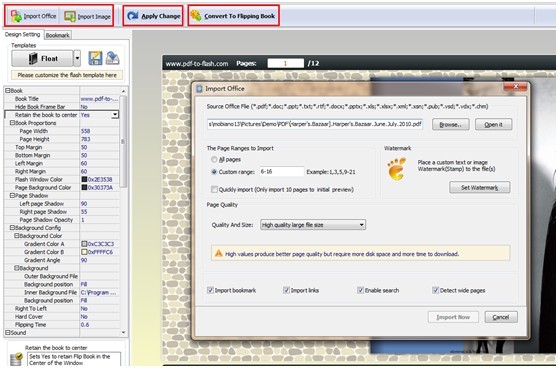
Task: Toggle the Detect wide pages checkbox
Action: 435,290
